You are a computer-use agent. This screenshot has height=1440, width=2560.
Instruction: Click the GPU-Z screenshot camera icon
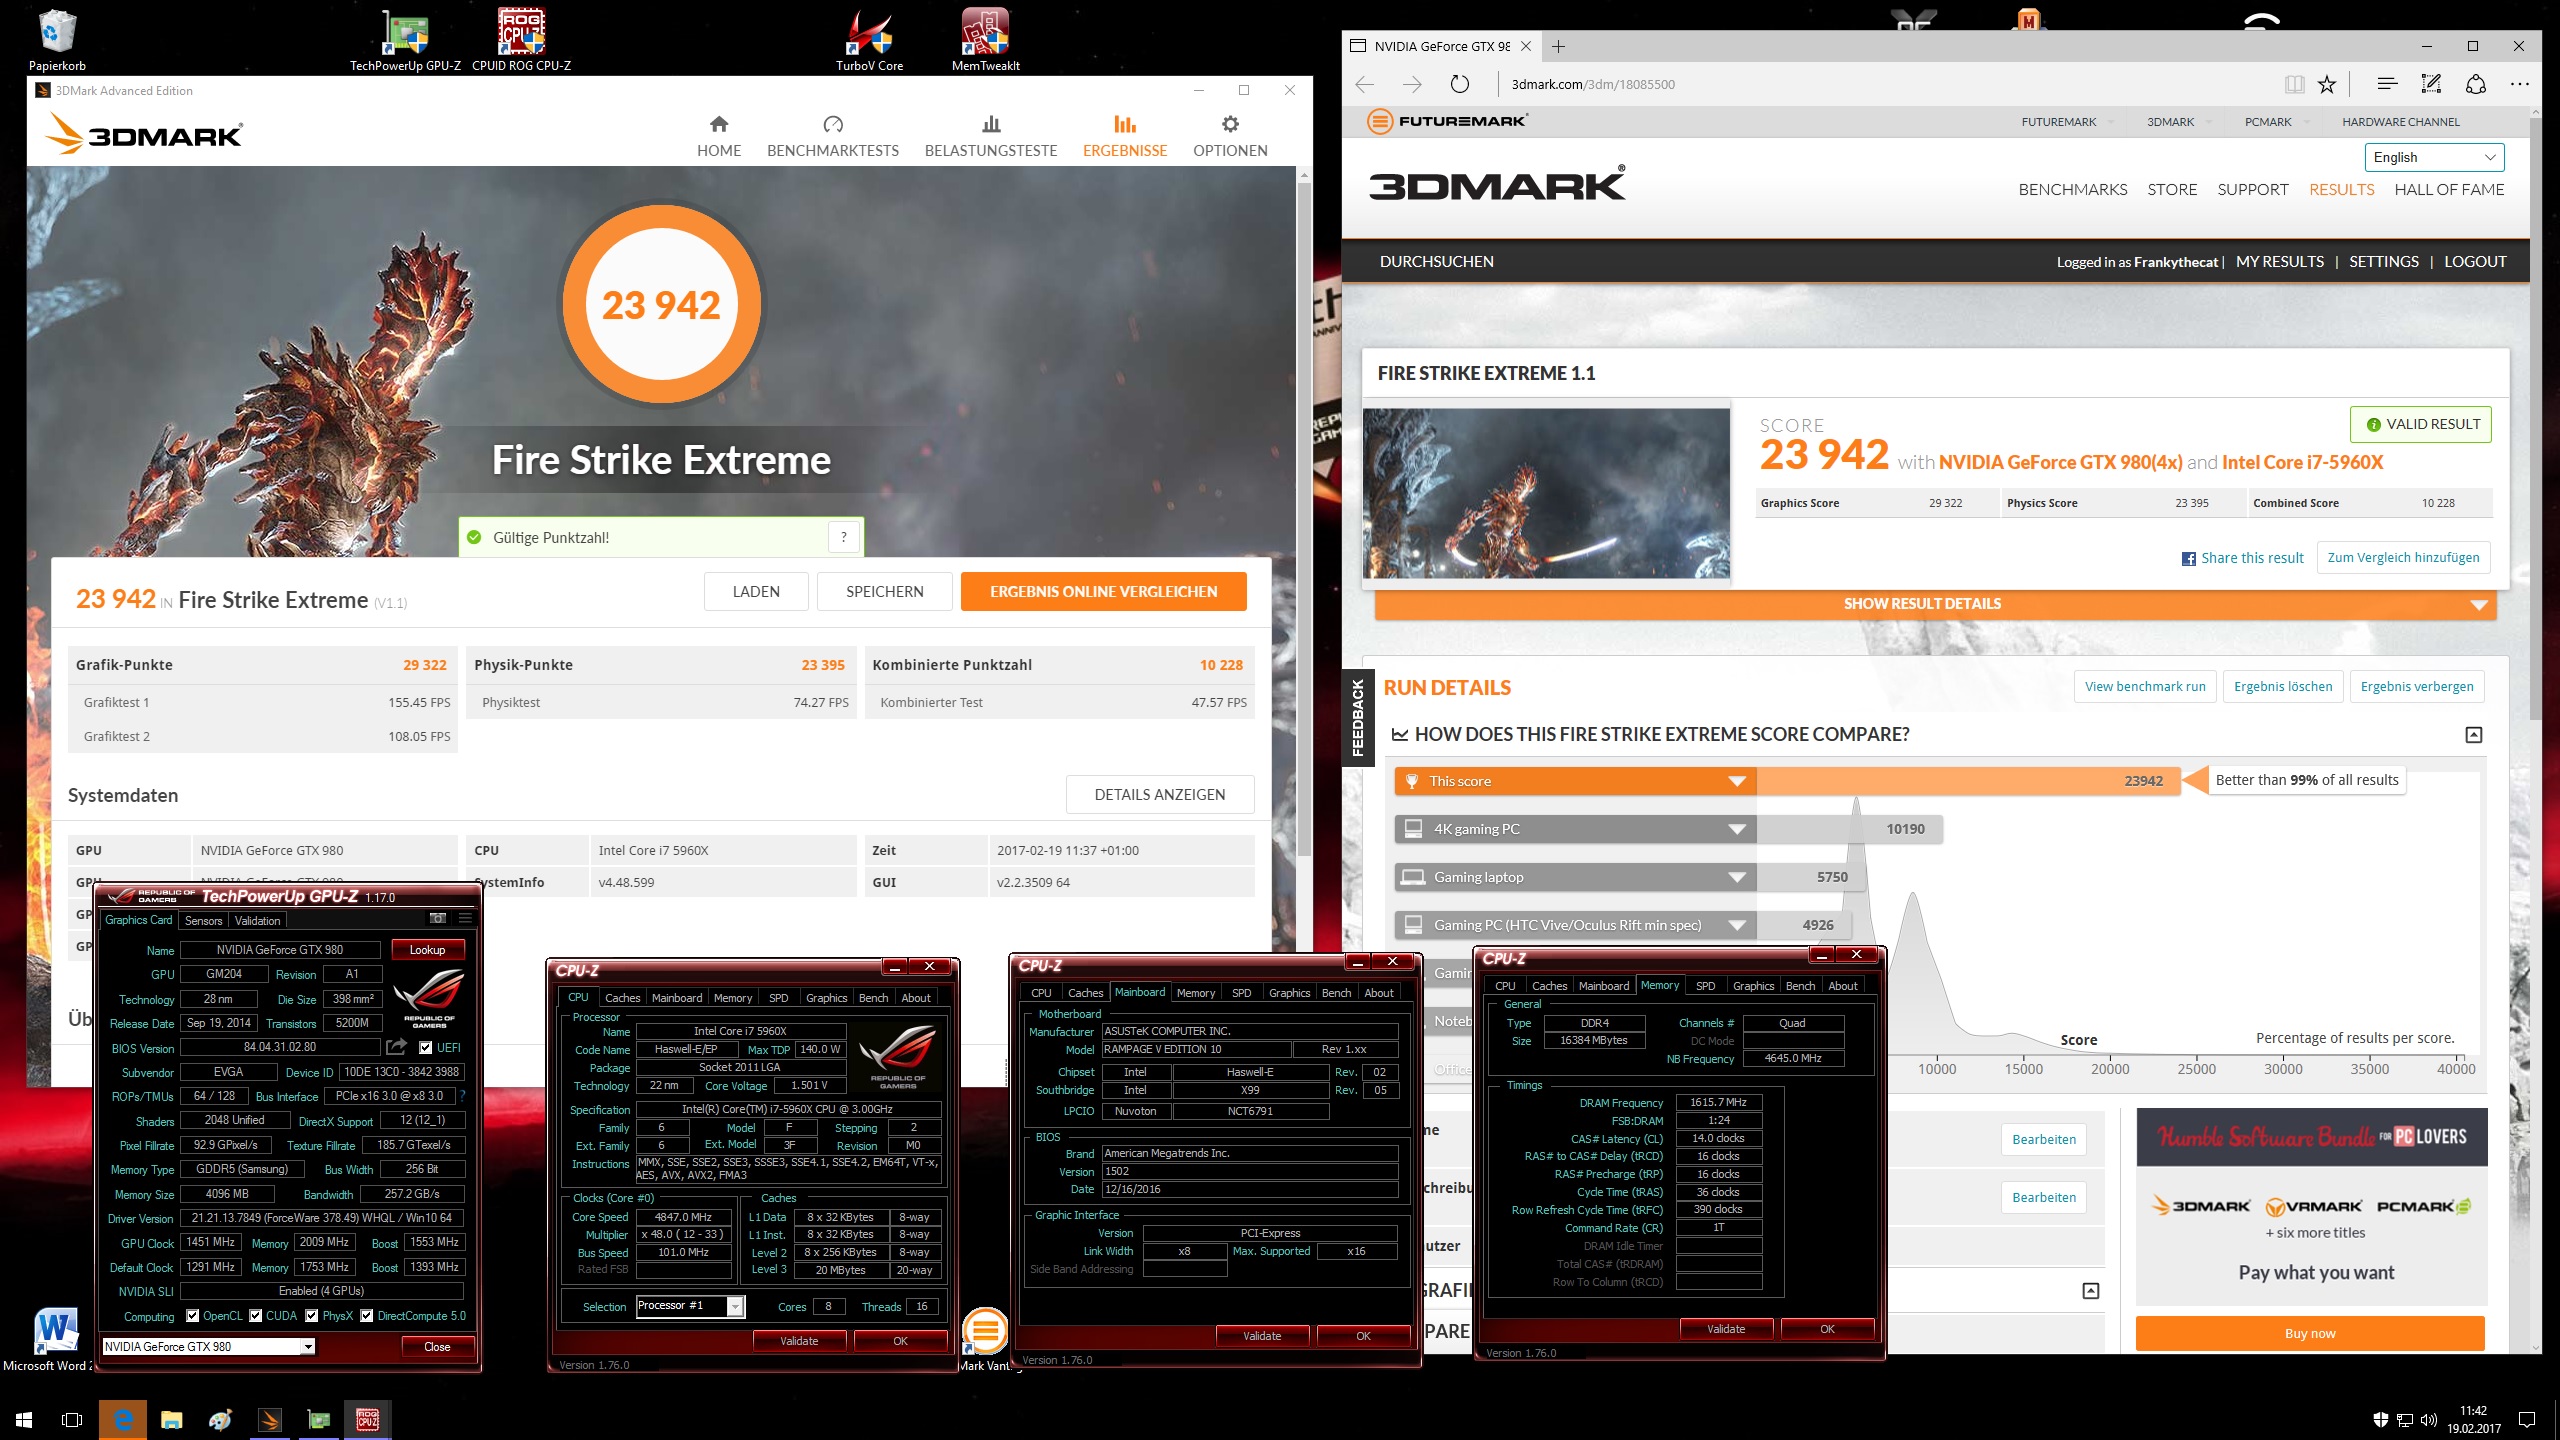[x=437, y=918]
